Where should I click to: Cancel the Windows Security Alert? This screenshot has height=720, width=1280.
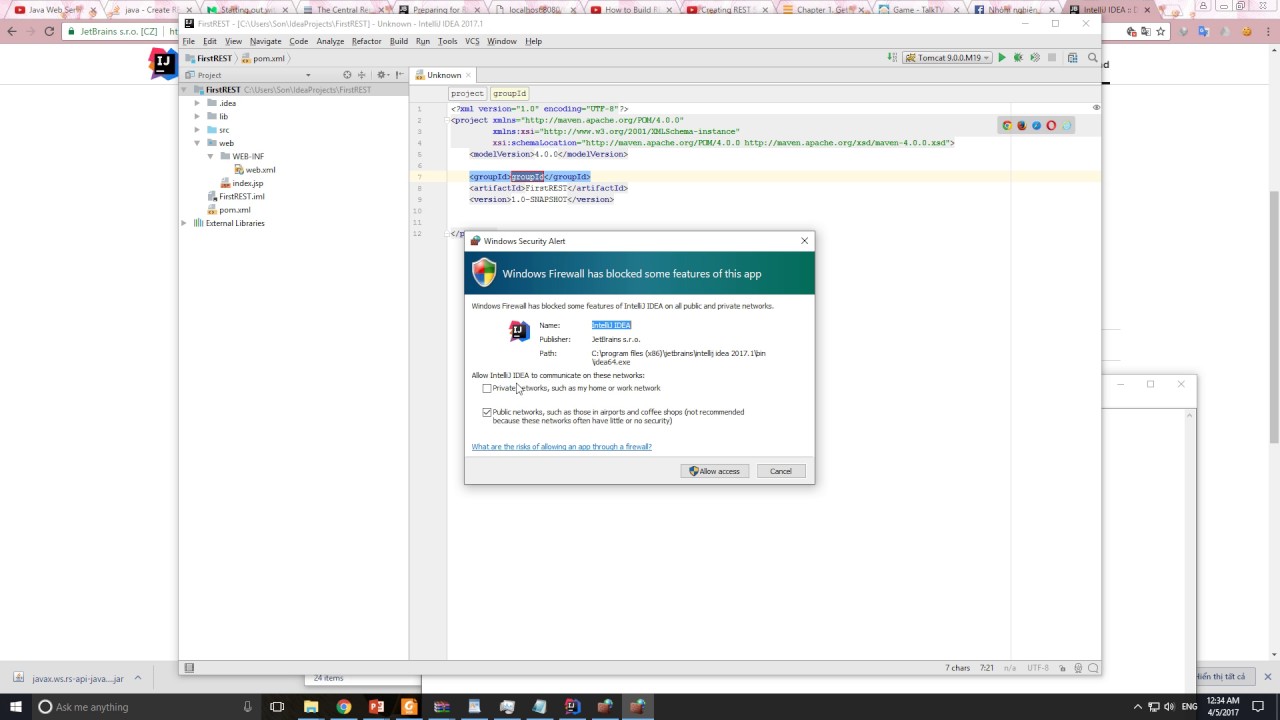tap(781, 471)
